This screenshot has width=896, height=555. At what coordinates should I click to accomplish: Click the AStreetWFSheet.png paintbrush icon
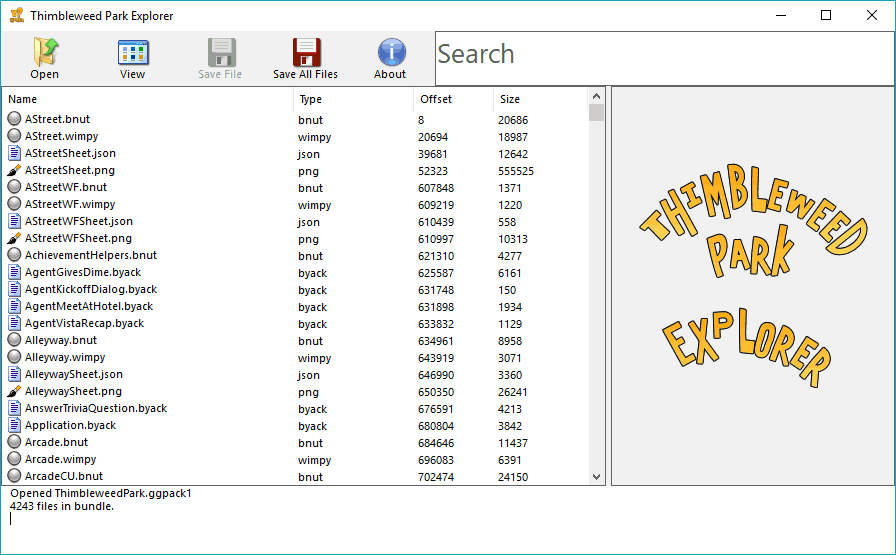(x=14, y=238)
